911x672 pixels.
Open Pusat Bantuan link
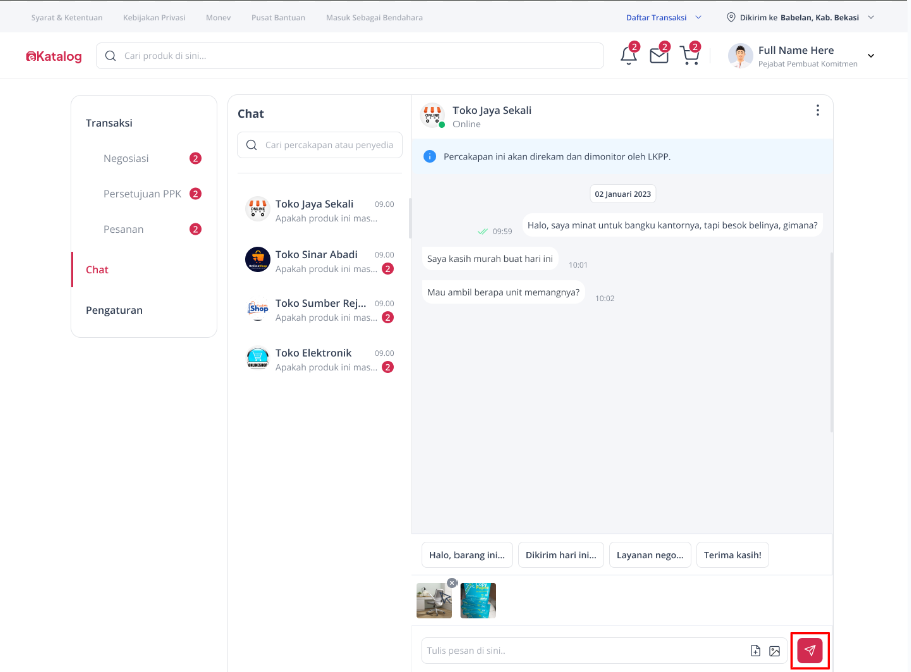[x=278, y=17]
